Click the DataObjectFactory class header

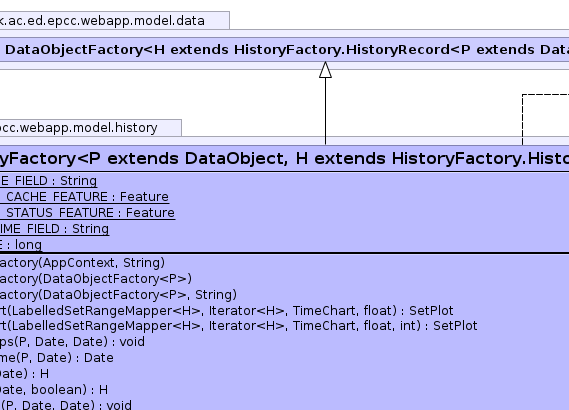[284, 50]
